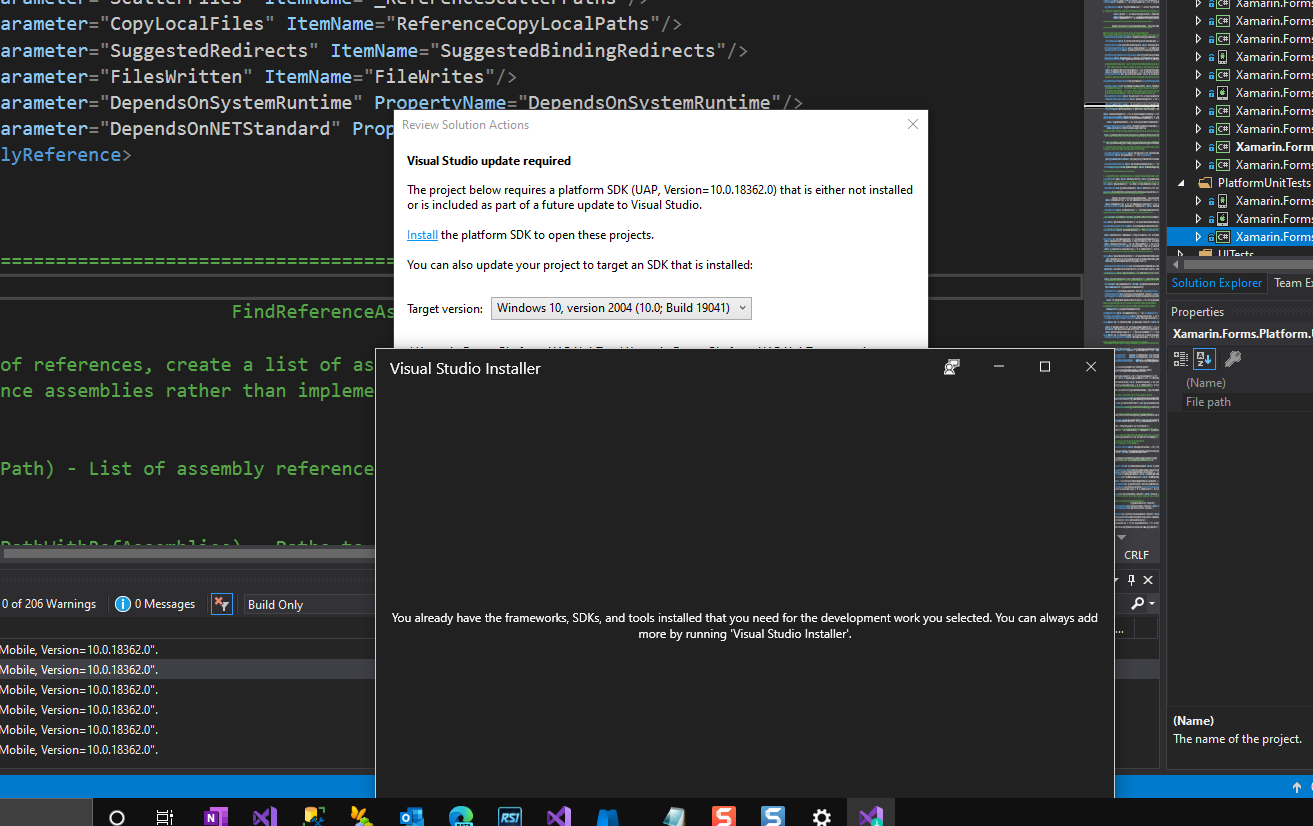Open the Build Only dropdown
Viewport: 1313px width, 826px height.
coord(310,604)
